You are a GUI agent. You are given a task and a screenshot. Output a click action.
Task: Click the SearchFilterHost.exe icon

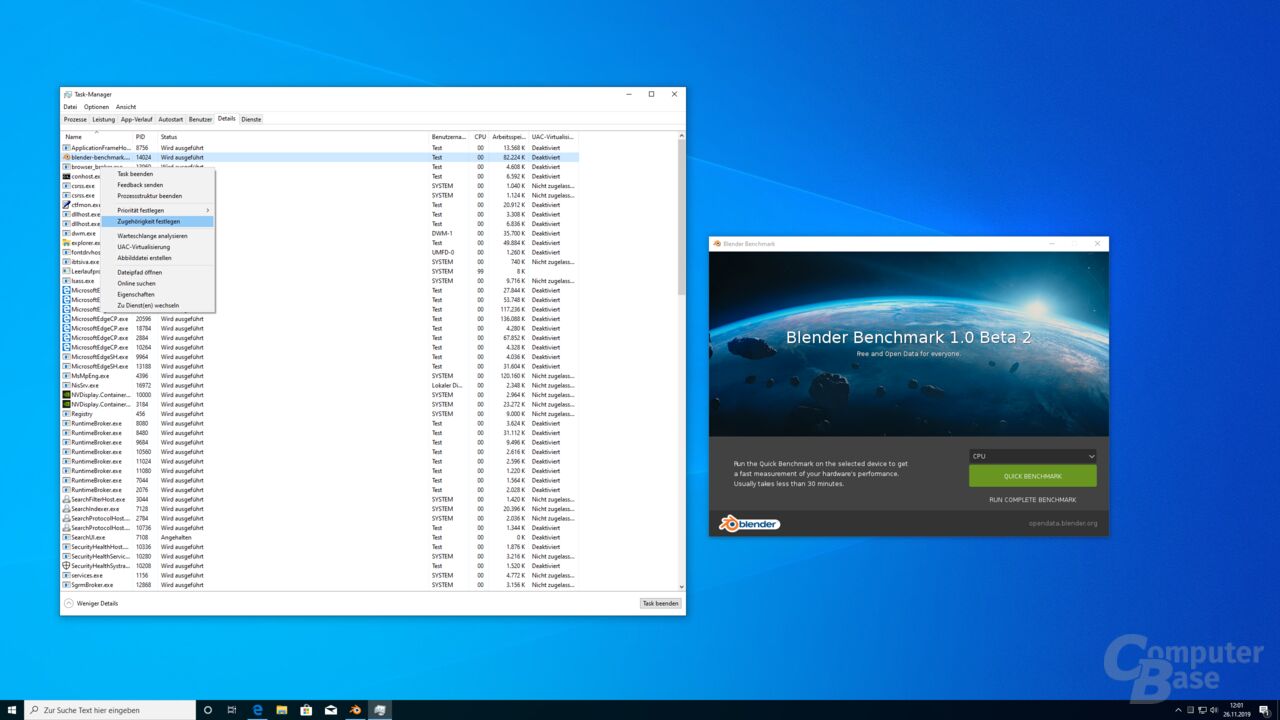[66, 499]
